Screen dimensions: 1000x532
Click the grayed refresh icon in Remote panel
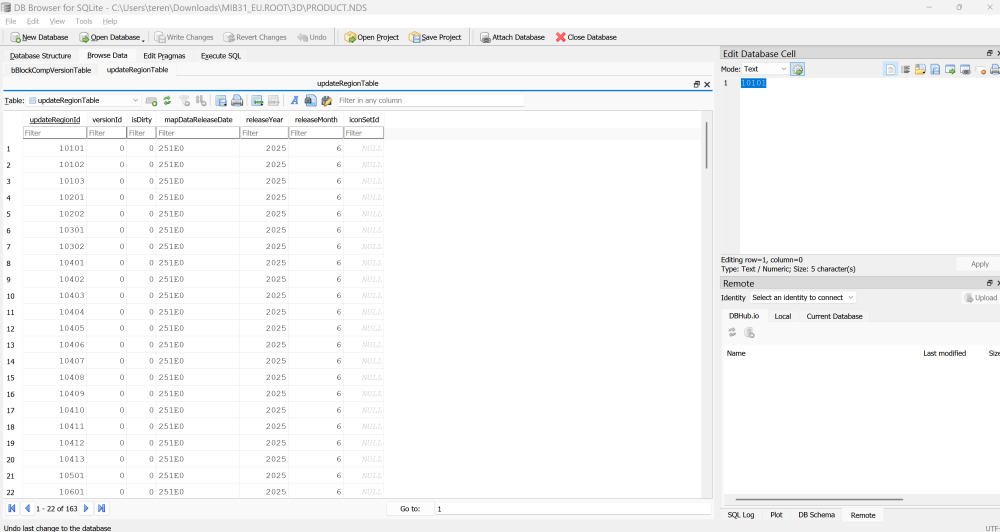click(732, 332)
